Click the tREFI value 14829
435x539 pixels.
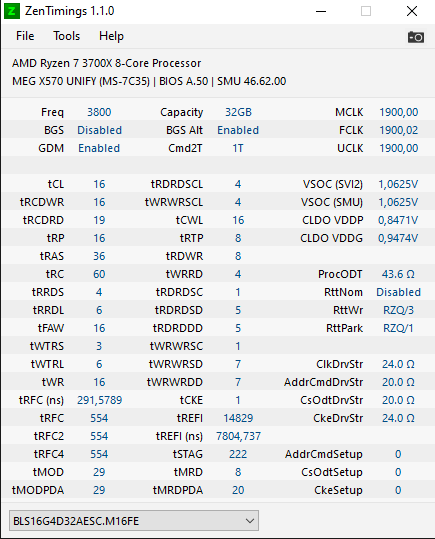(x=238, y=418)
